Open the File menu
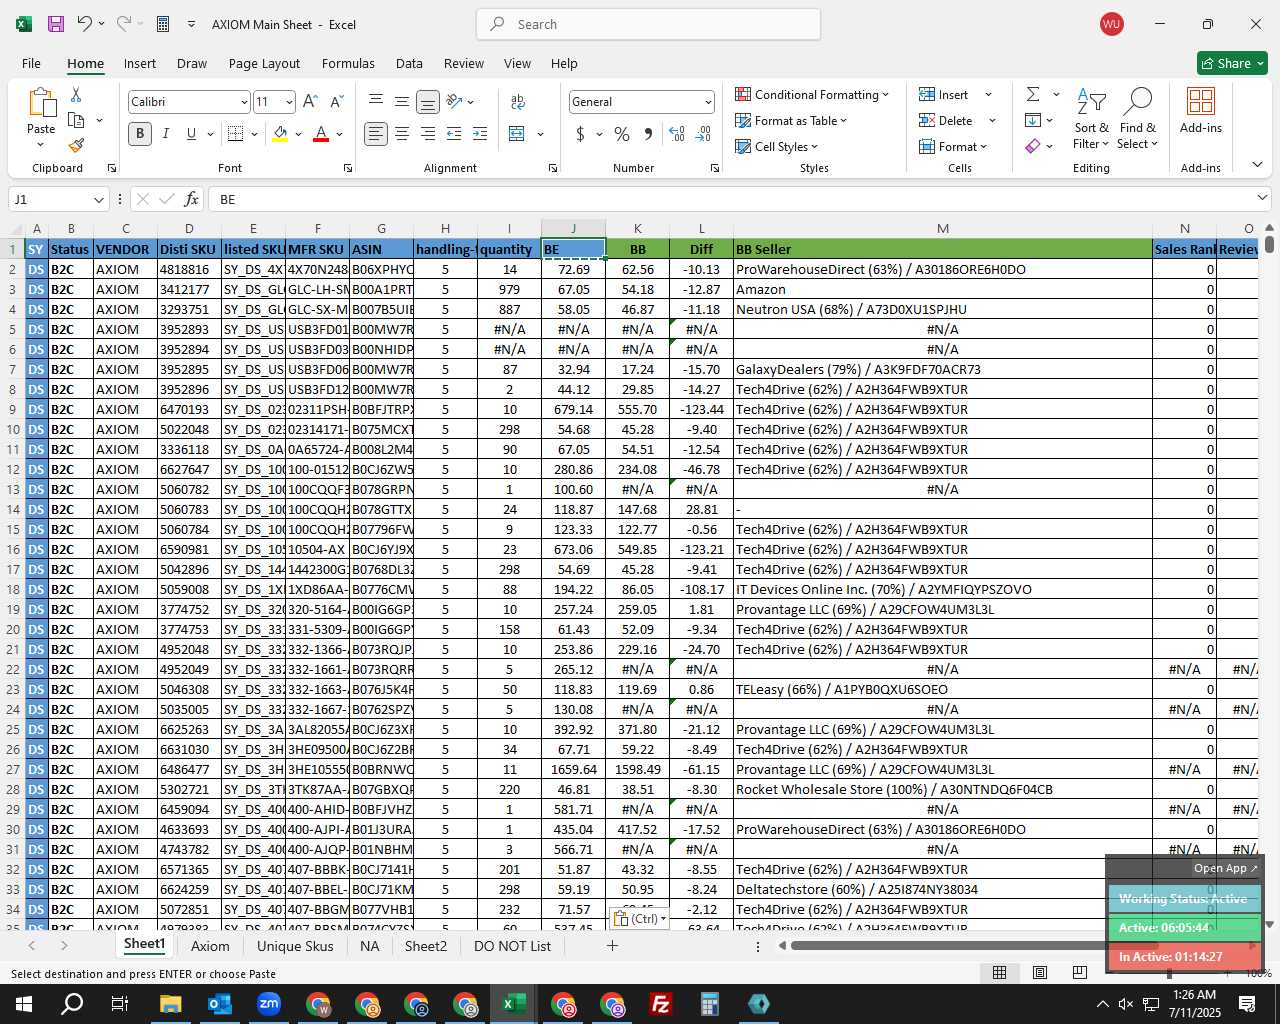 point(32,63)
